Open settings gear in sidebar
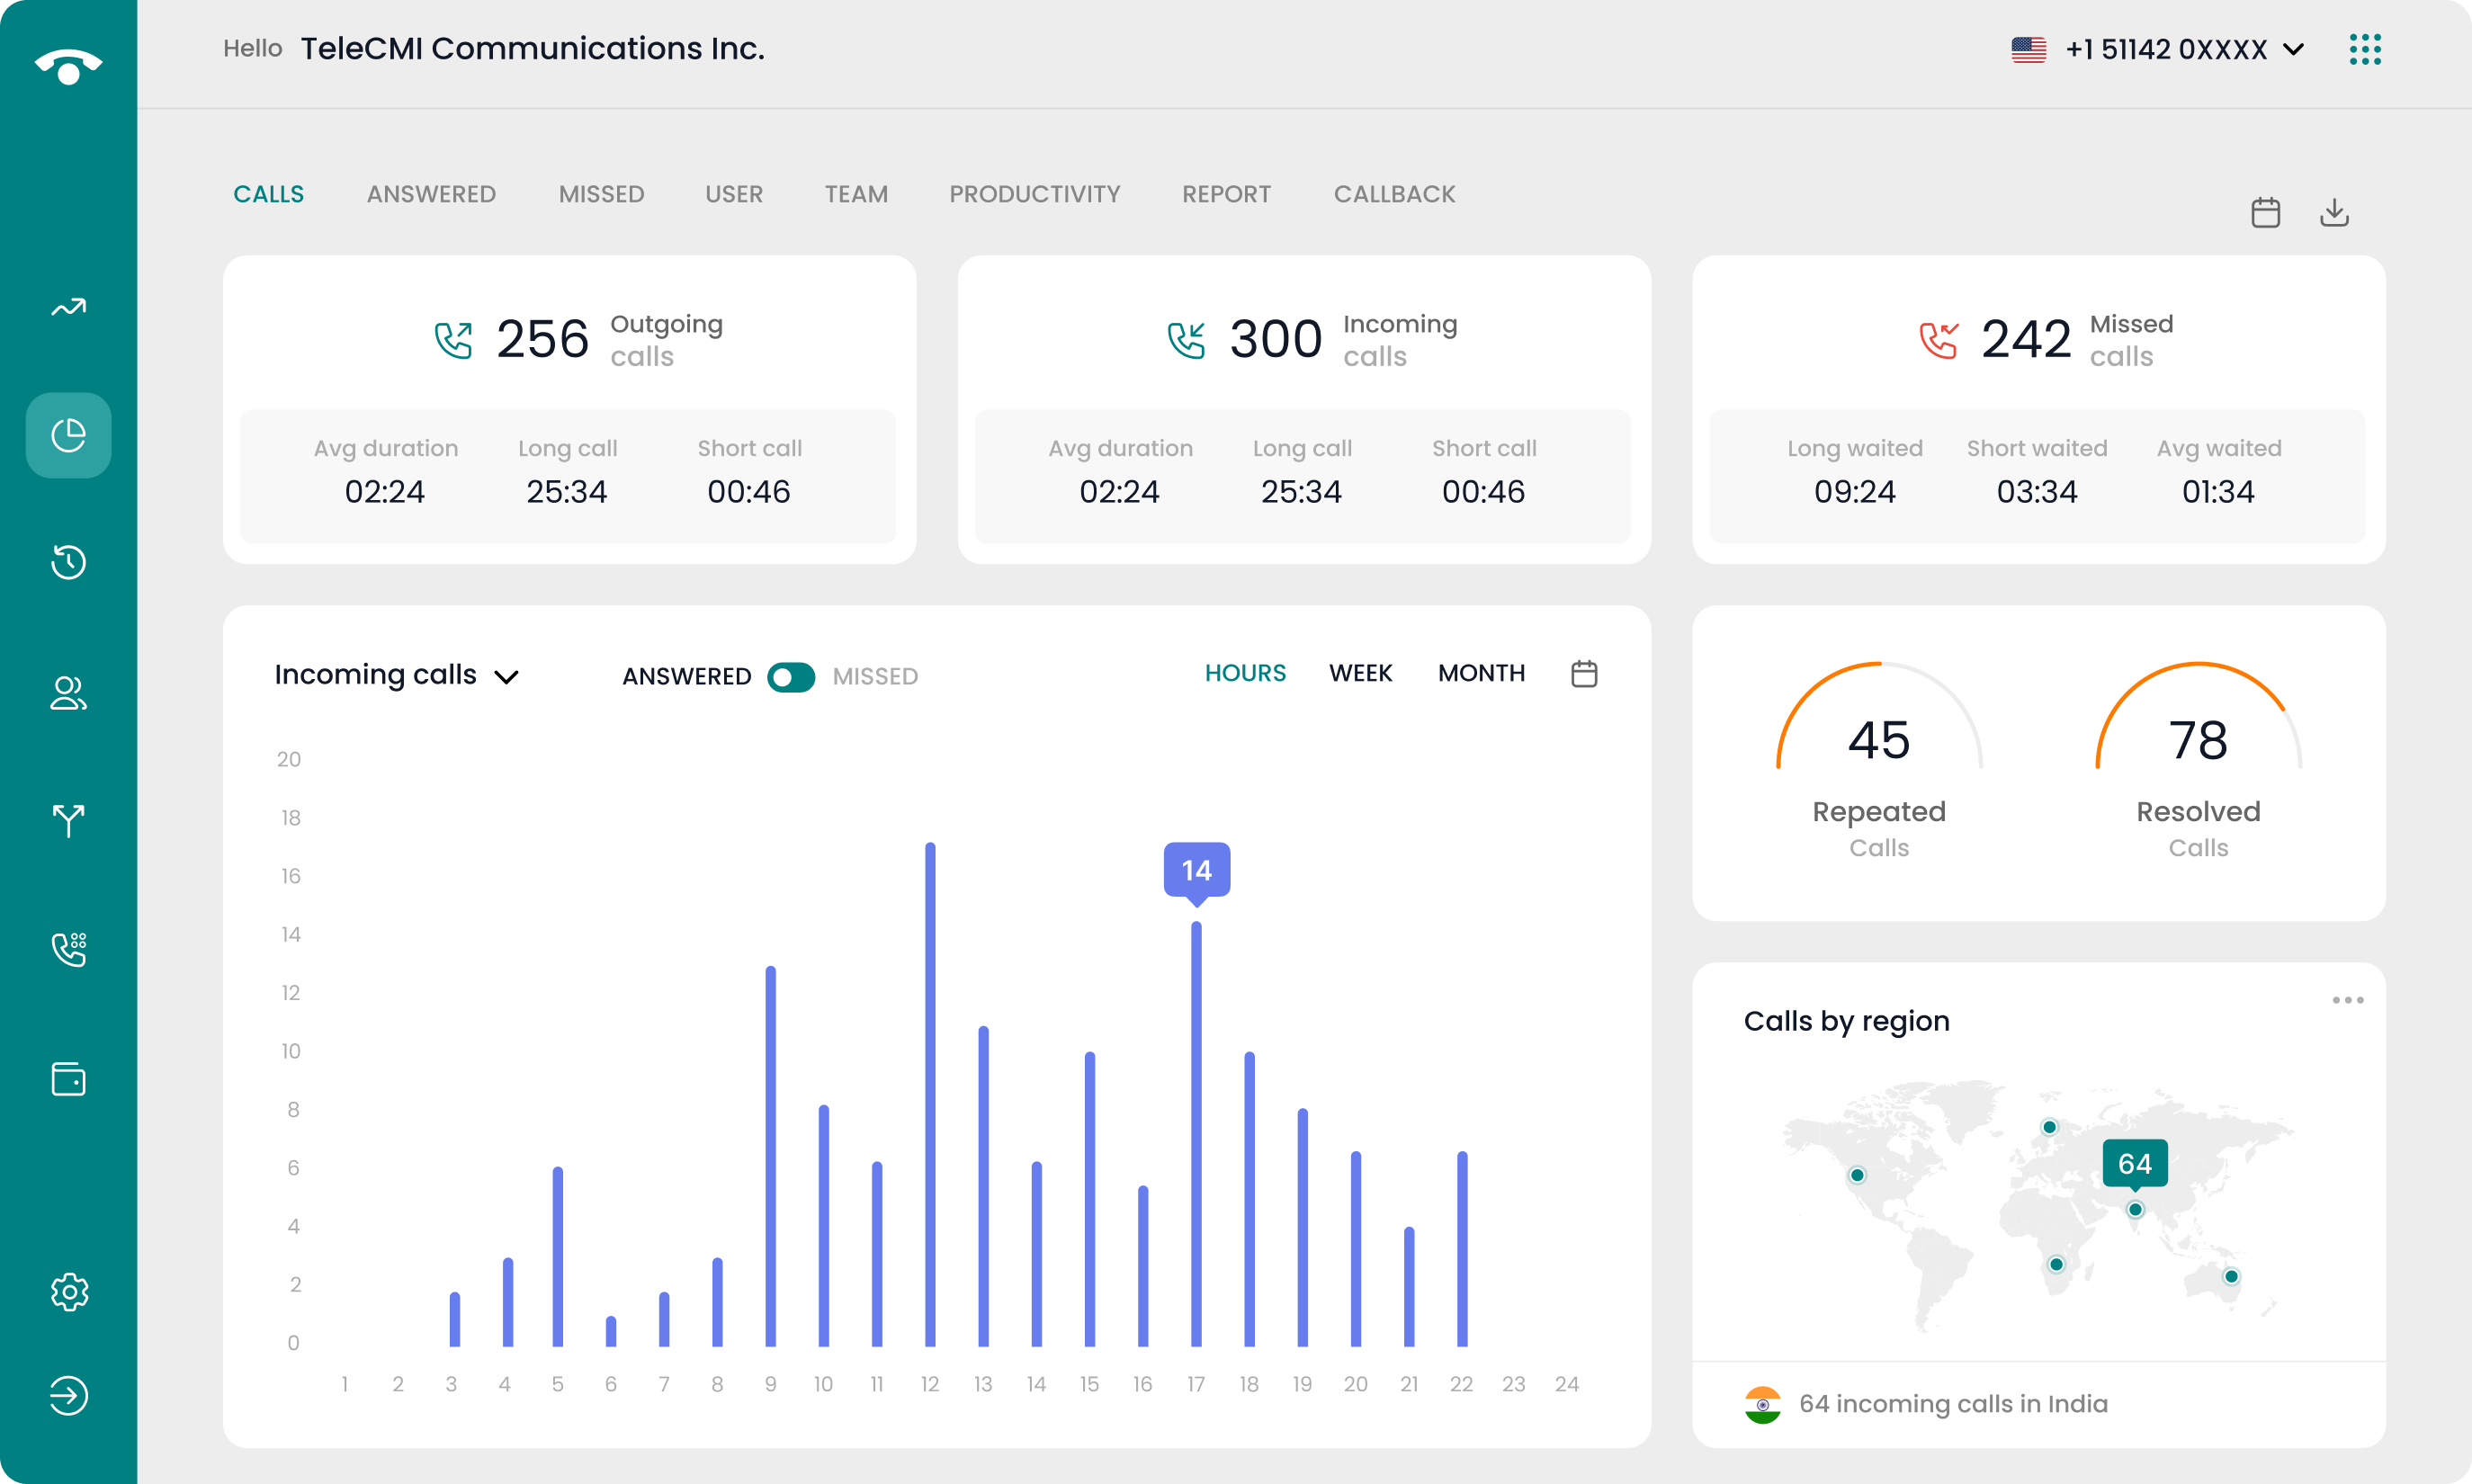2472x1484 pixels. pos(69,1292)
